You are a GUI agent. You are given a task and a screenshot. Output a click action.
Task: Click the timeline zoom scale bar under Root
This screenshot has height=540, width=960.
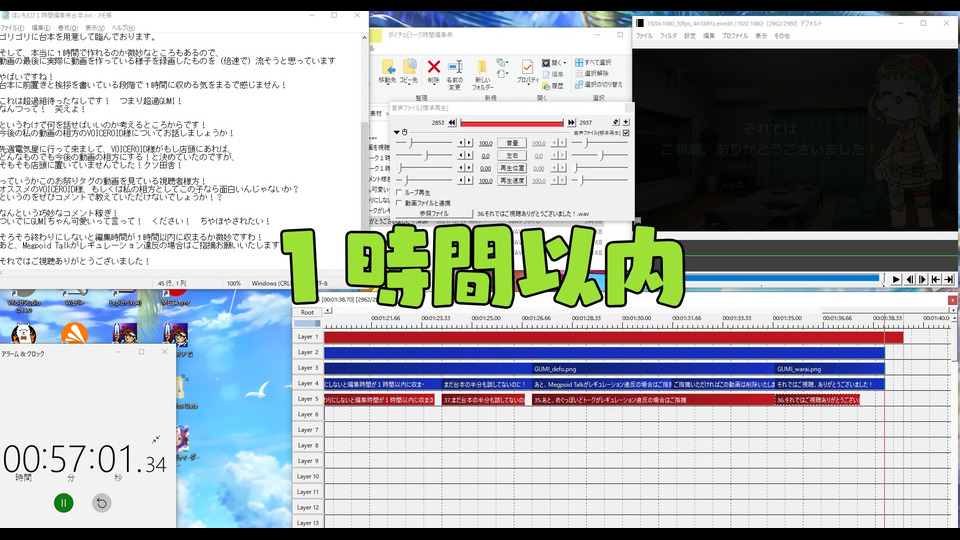[307, 323]
